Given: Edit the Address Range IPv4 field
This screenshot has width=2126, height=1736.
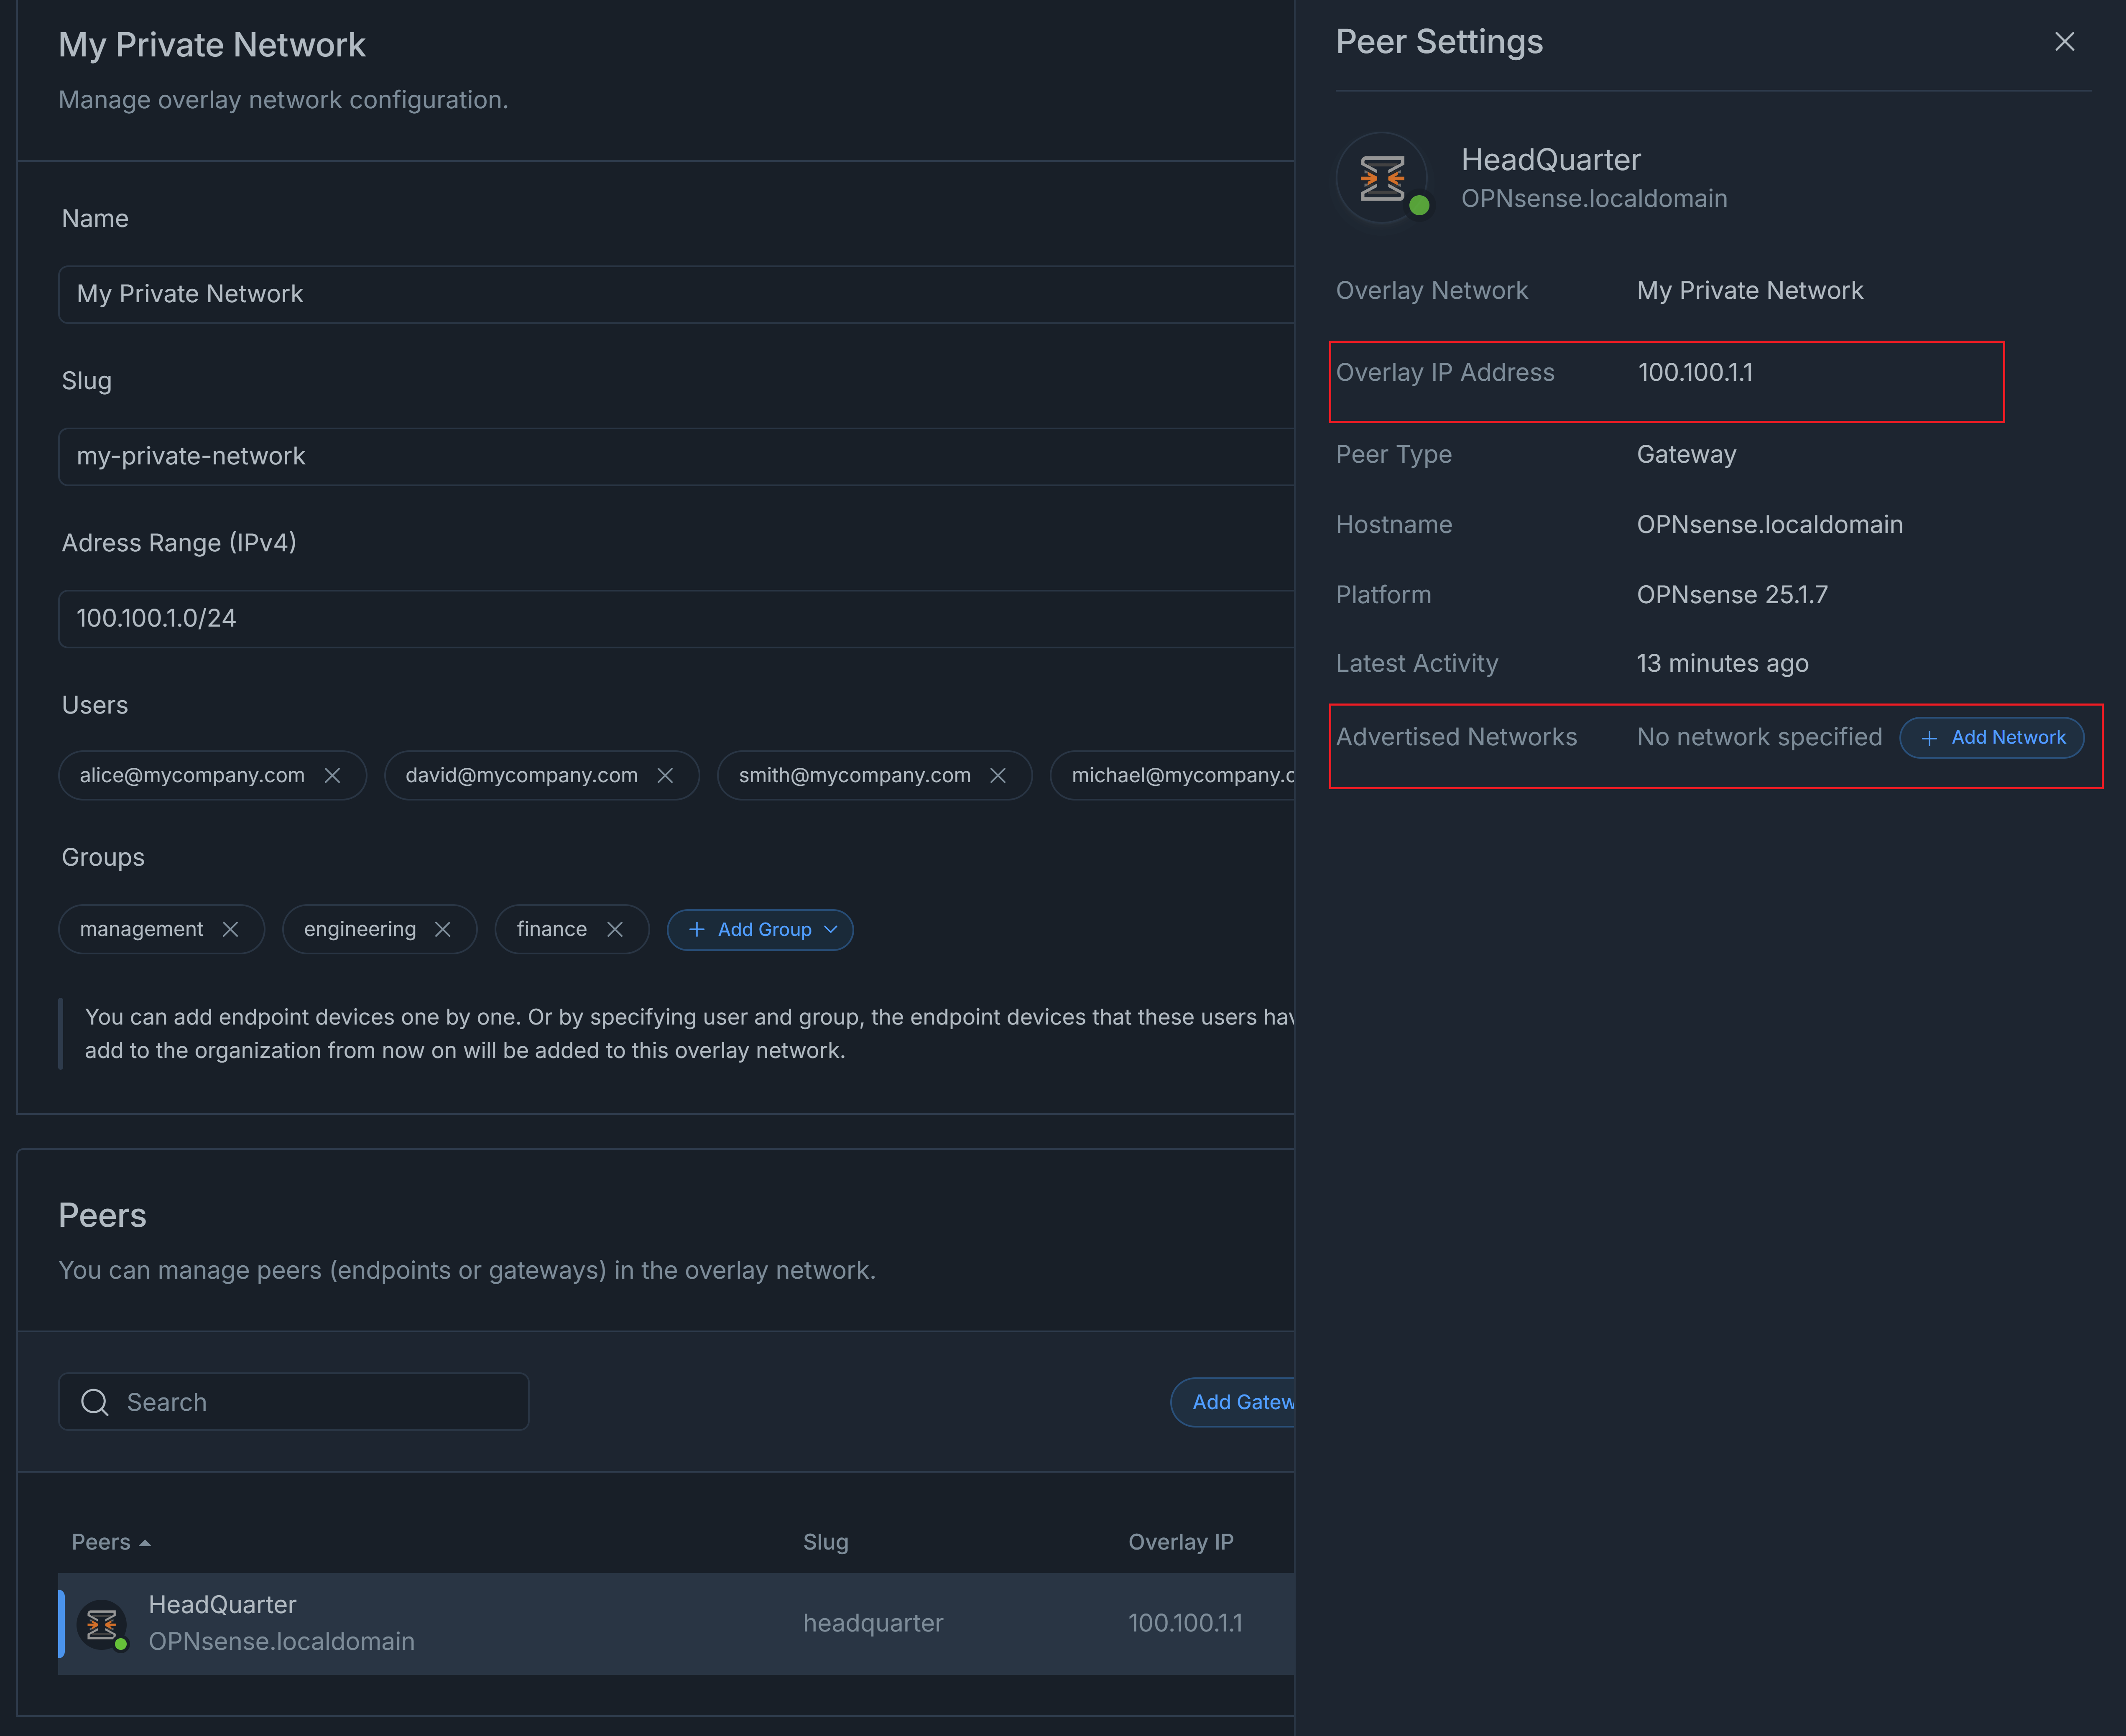Looking at the screenshot, I should pyautogui.click(x=677, y=619).
